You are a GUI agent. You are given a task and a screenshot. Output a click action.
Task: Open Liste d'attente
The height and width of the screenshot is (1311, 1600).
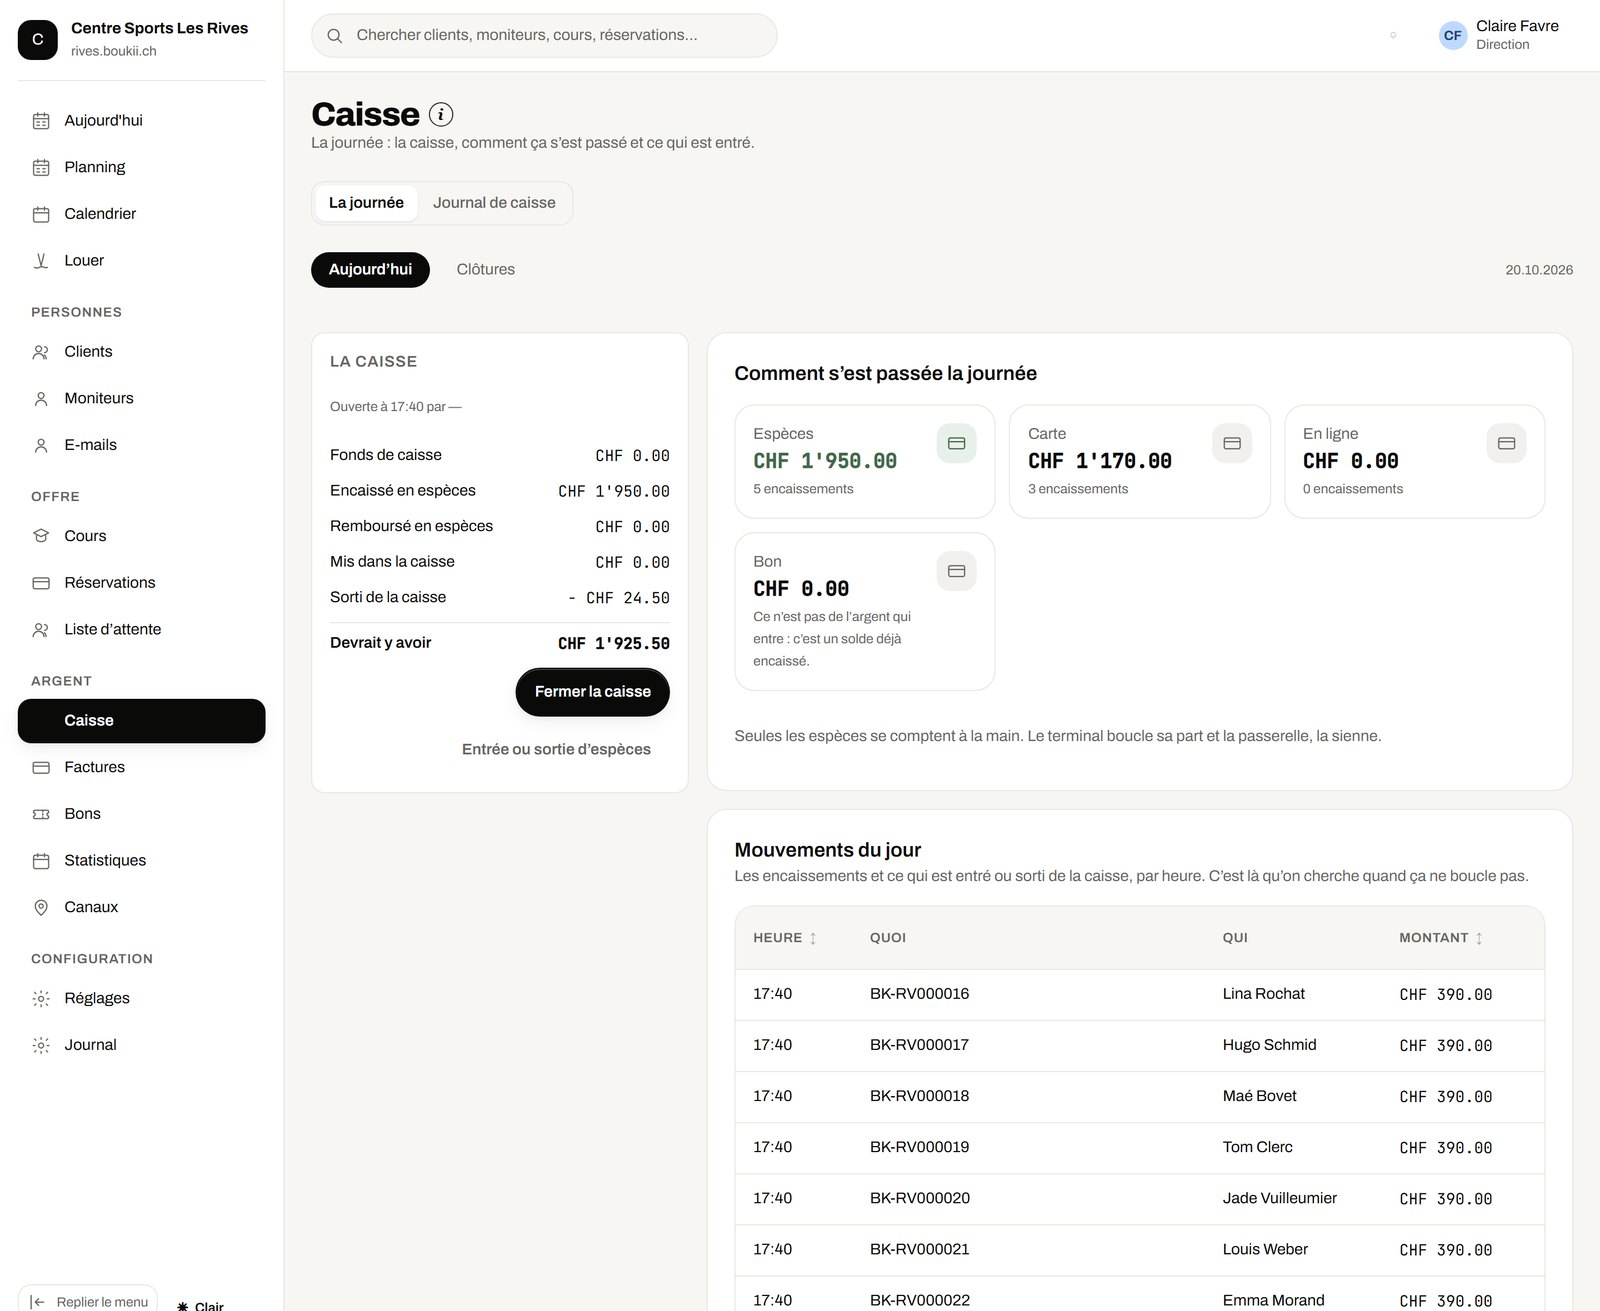pyautogui.click(x=141, y=630)
